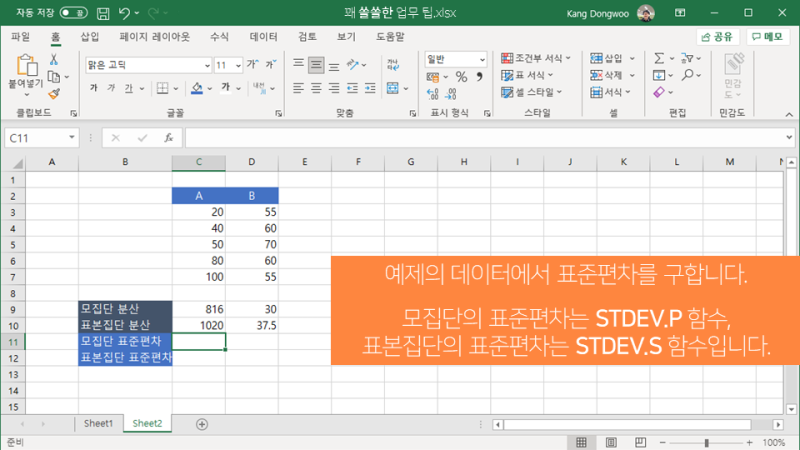Apply the Comma style

[480, 77]
